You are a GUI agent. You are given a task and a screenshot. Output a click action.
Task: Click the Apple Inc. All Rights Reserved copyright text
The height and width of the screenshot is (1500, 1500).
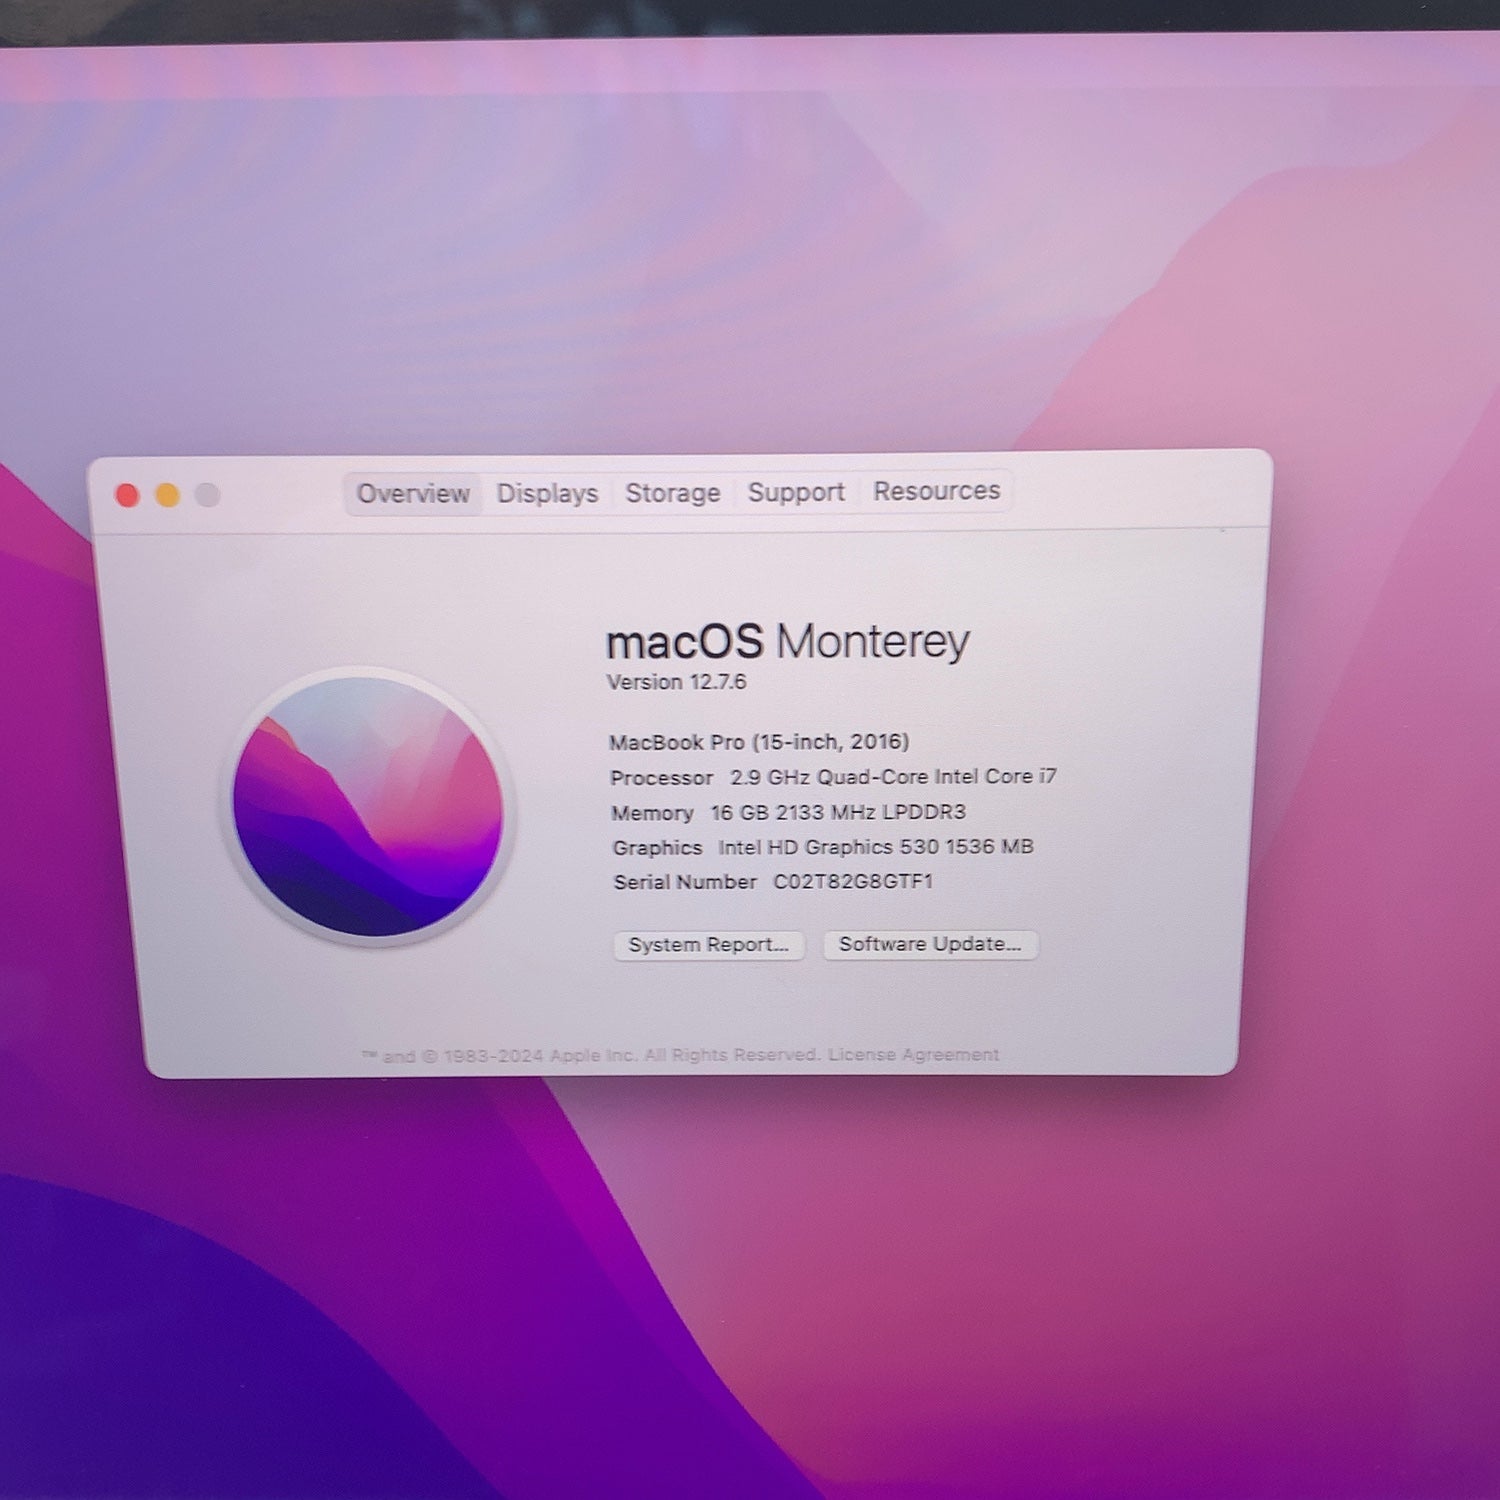pos(590,1056)
